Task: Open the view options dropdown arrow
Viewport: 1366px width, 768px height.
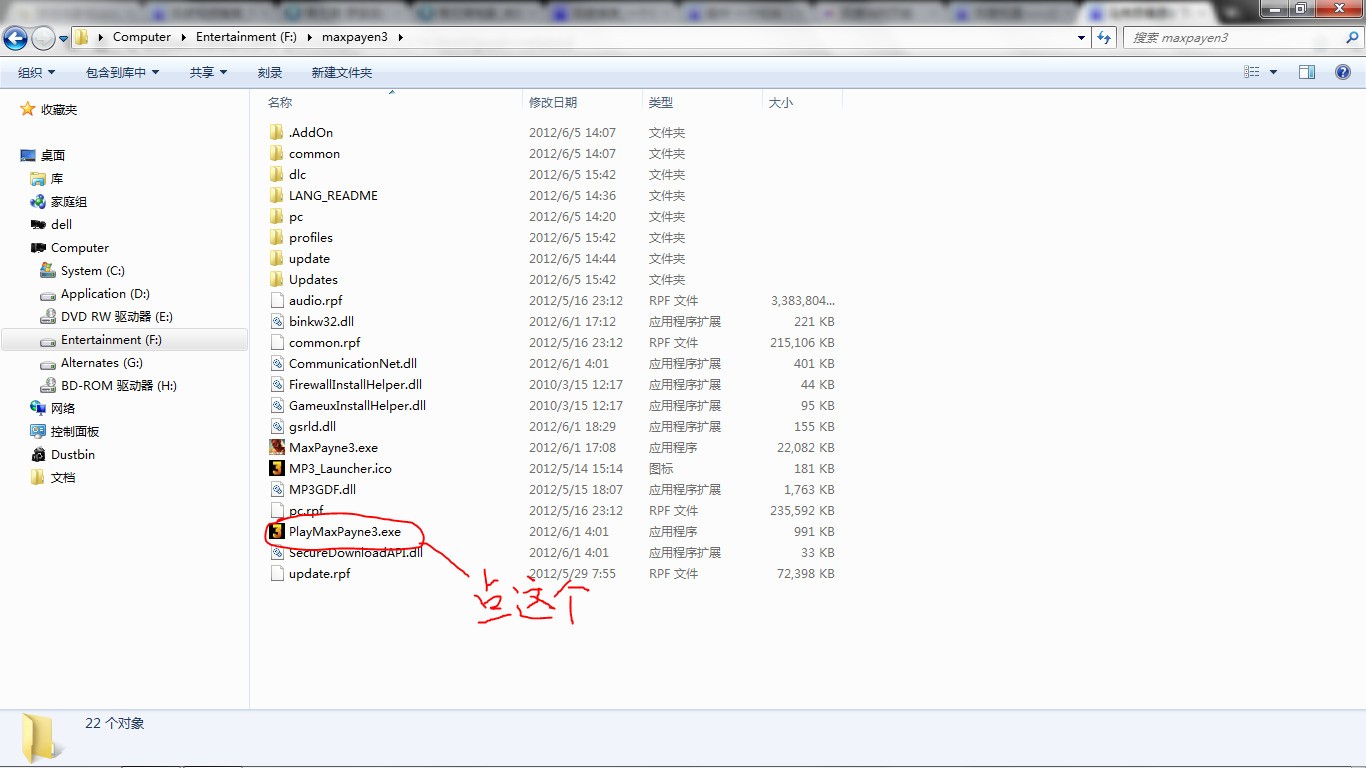Action: [x=1273, y=72]
